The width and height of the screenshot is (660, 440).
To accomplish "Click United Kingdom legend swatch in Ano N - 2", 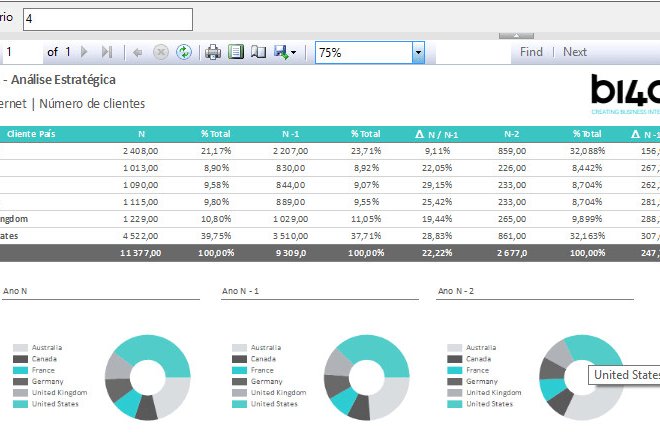I will click(x=455, y=393).
